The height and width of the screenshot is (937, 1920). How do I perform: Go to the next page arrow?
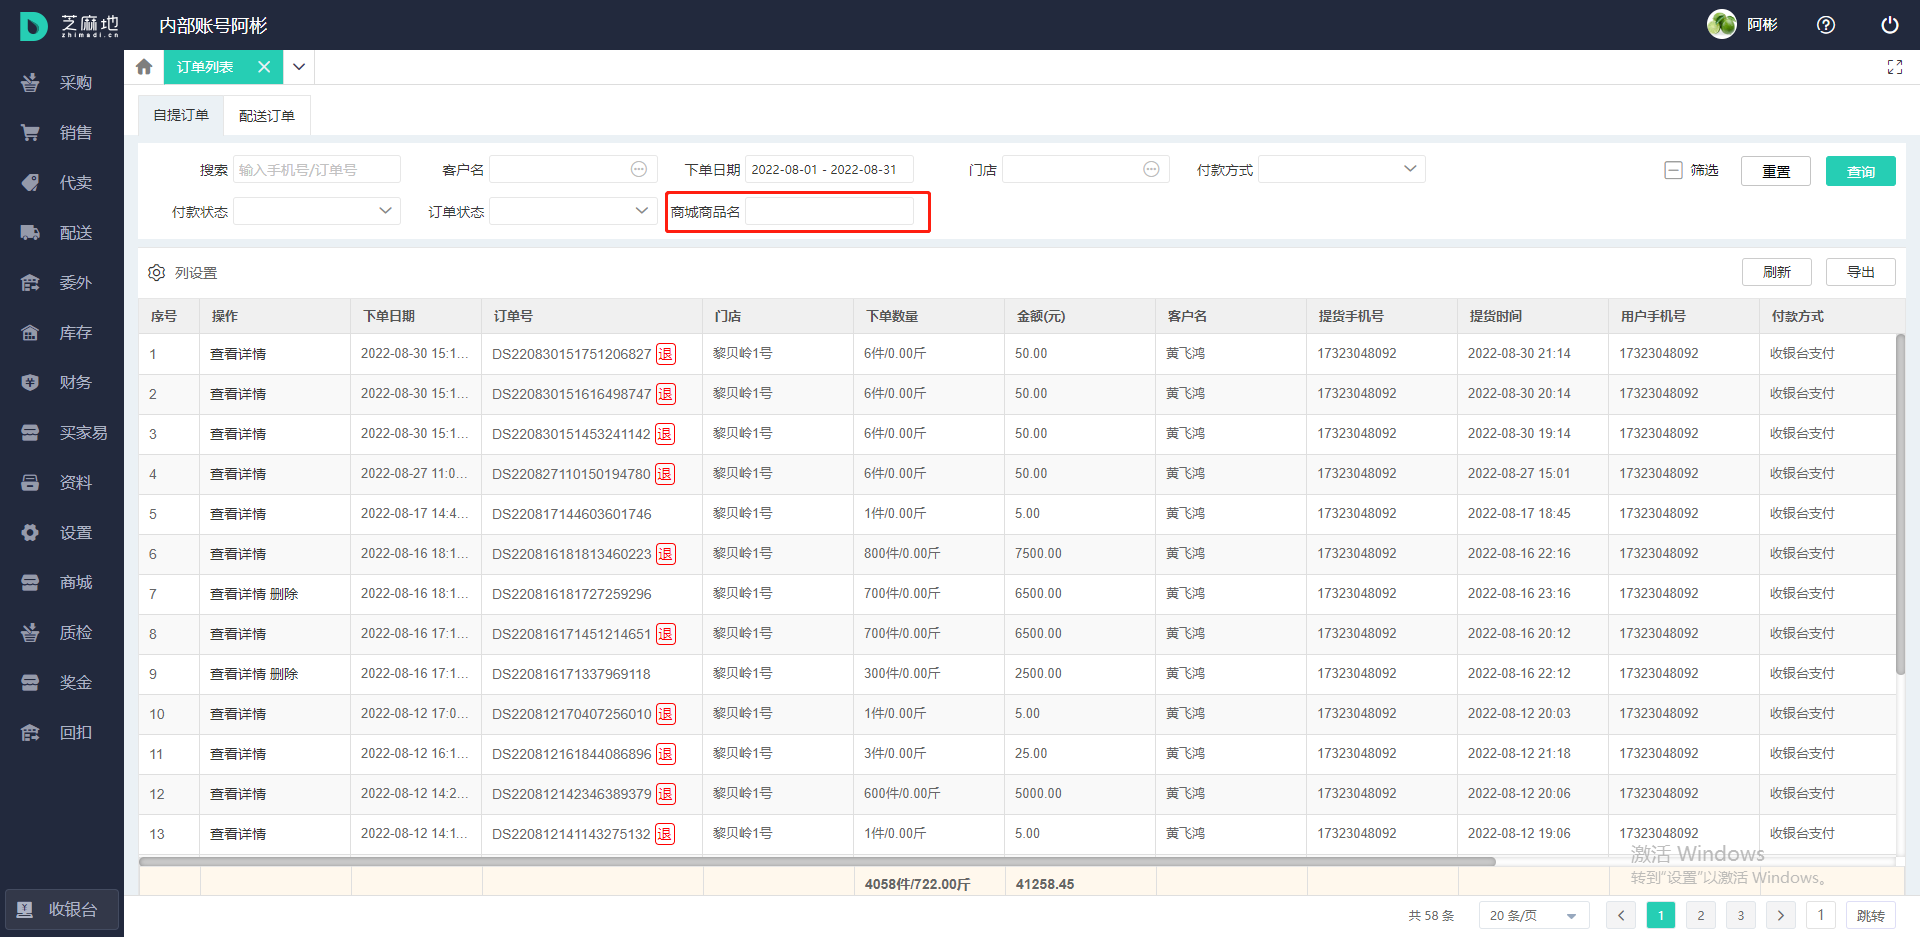tap(1781, 915)
